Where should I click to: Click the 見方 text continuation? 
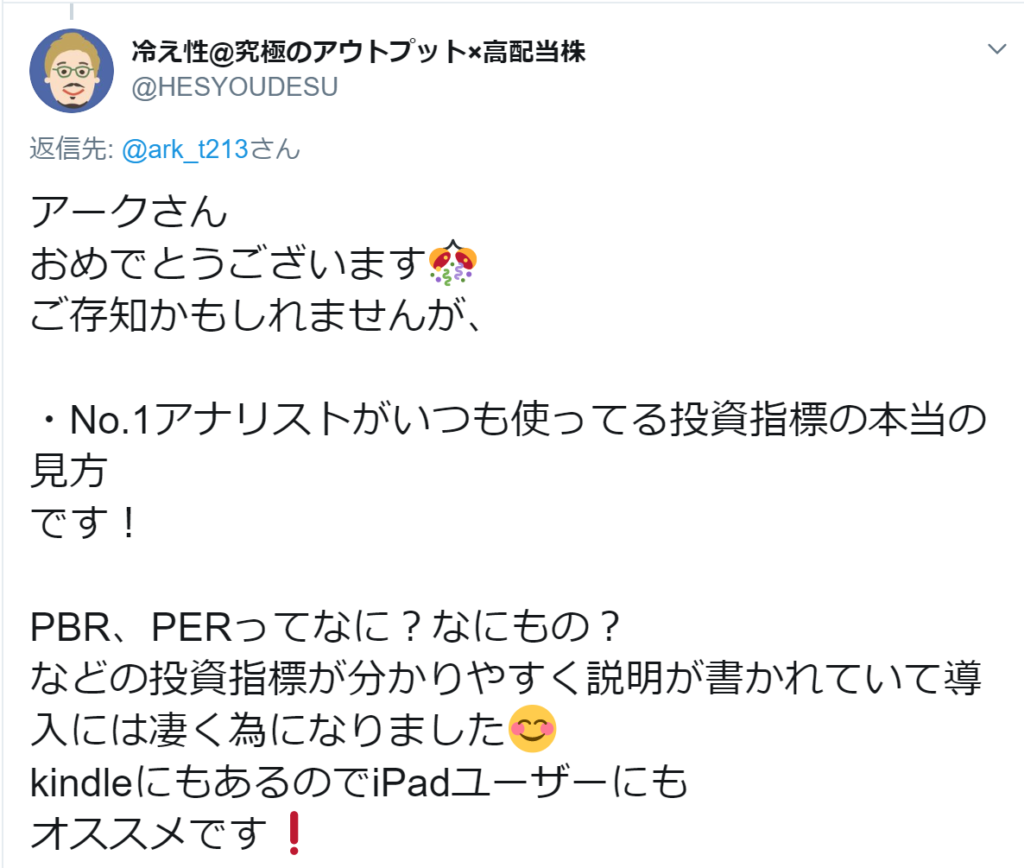click(69, 471)
